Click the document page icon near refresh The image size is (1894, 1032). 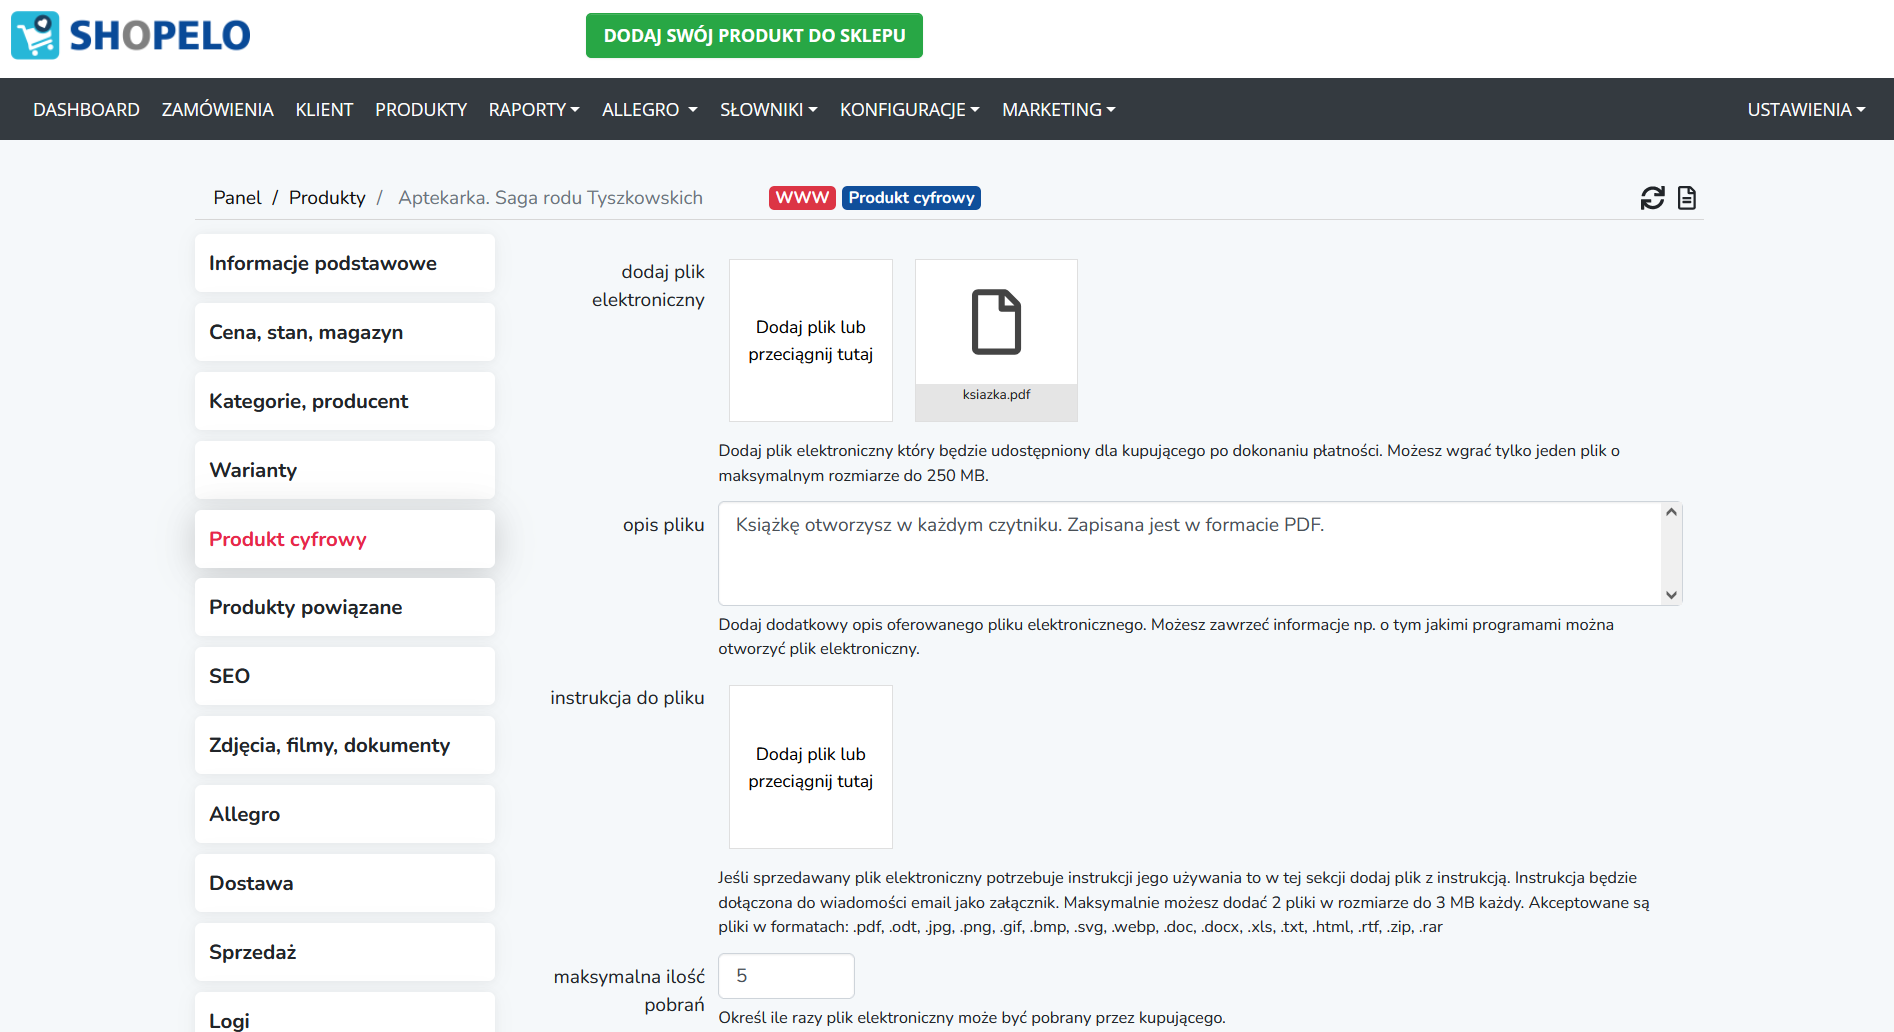pos(1687,198)
